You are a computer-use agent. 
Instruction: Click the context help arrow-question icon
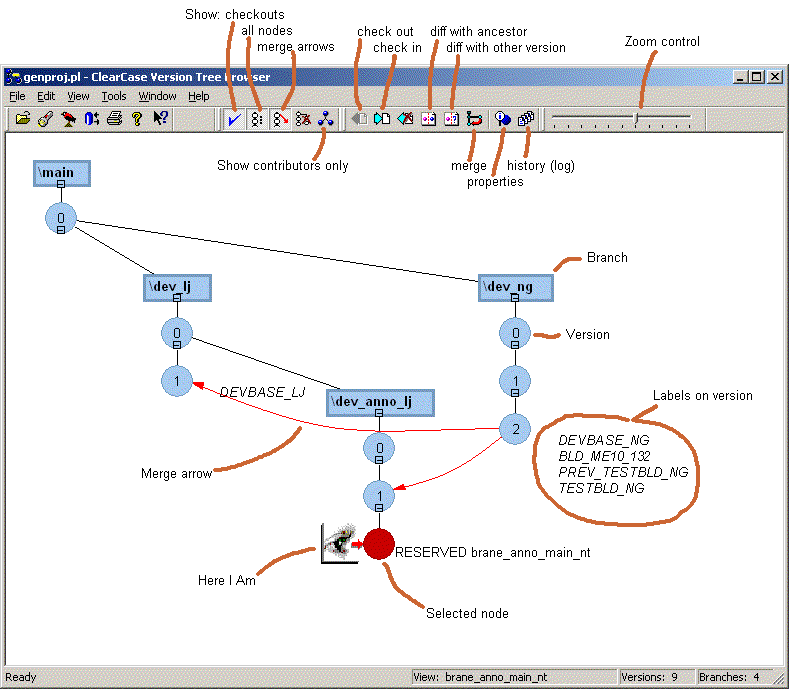pyautogui.click(x=161, y=118)
